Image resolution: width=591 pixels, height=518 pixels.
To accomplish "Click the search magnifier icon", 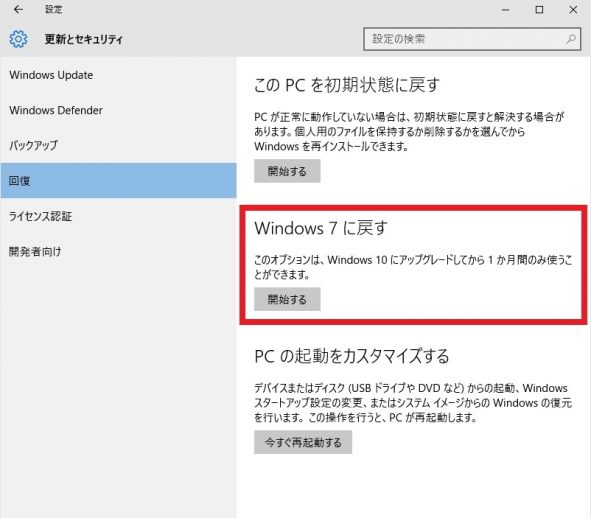I will (571, 39).
